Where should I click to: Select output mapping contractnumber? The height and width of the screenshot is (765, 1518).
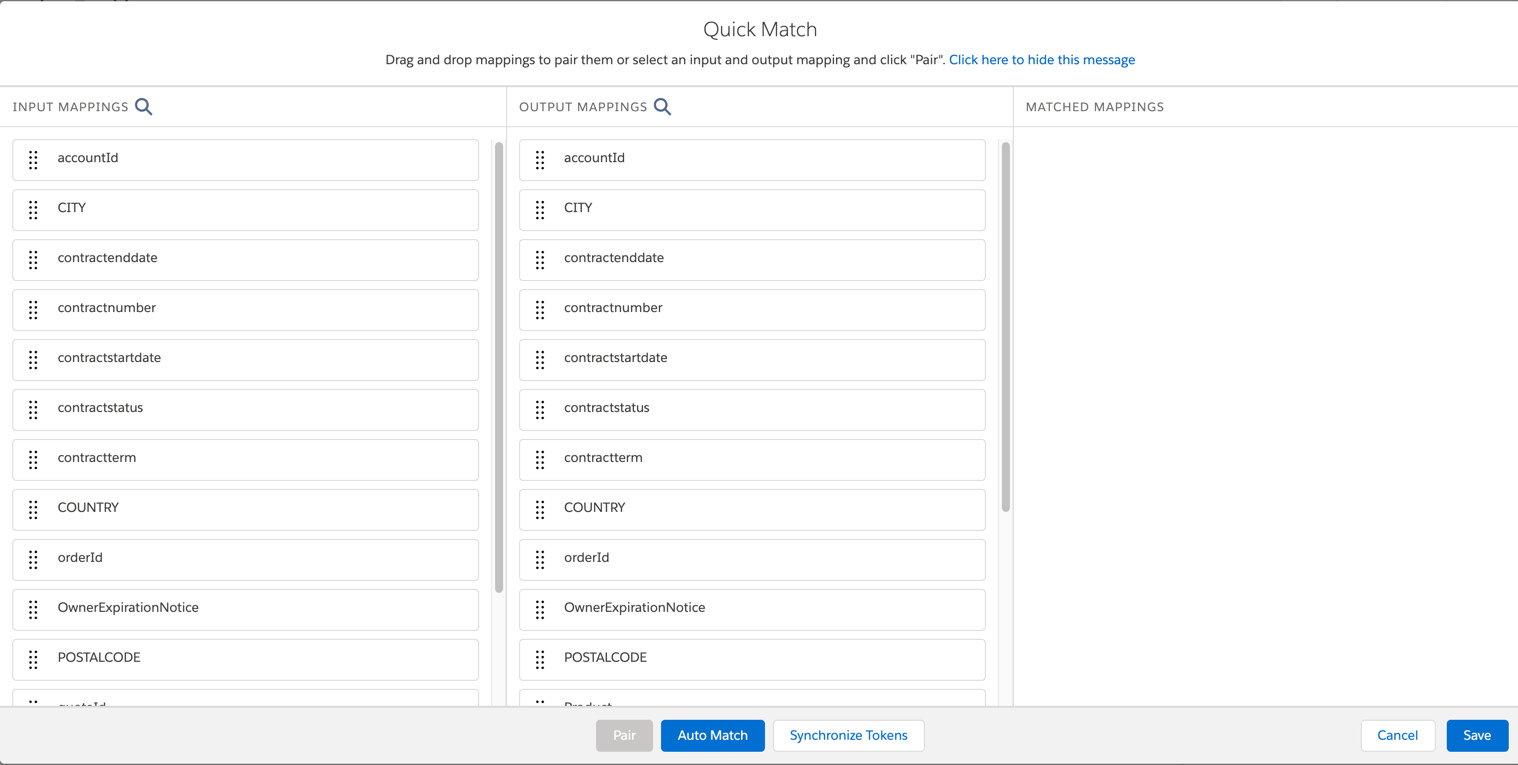[752, 309]
